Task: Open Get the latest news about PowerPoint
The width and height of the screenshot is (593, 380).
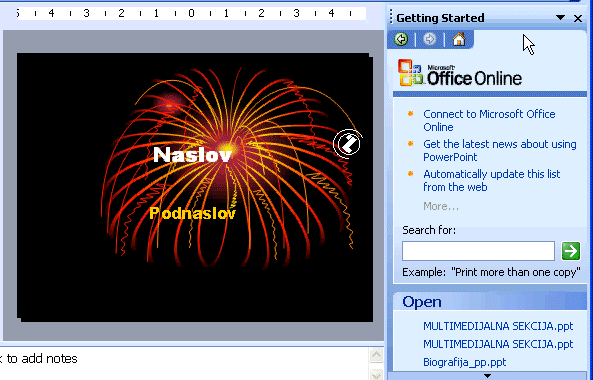Action: 500,150
